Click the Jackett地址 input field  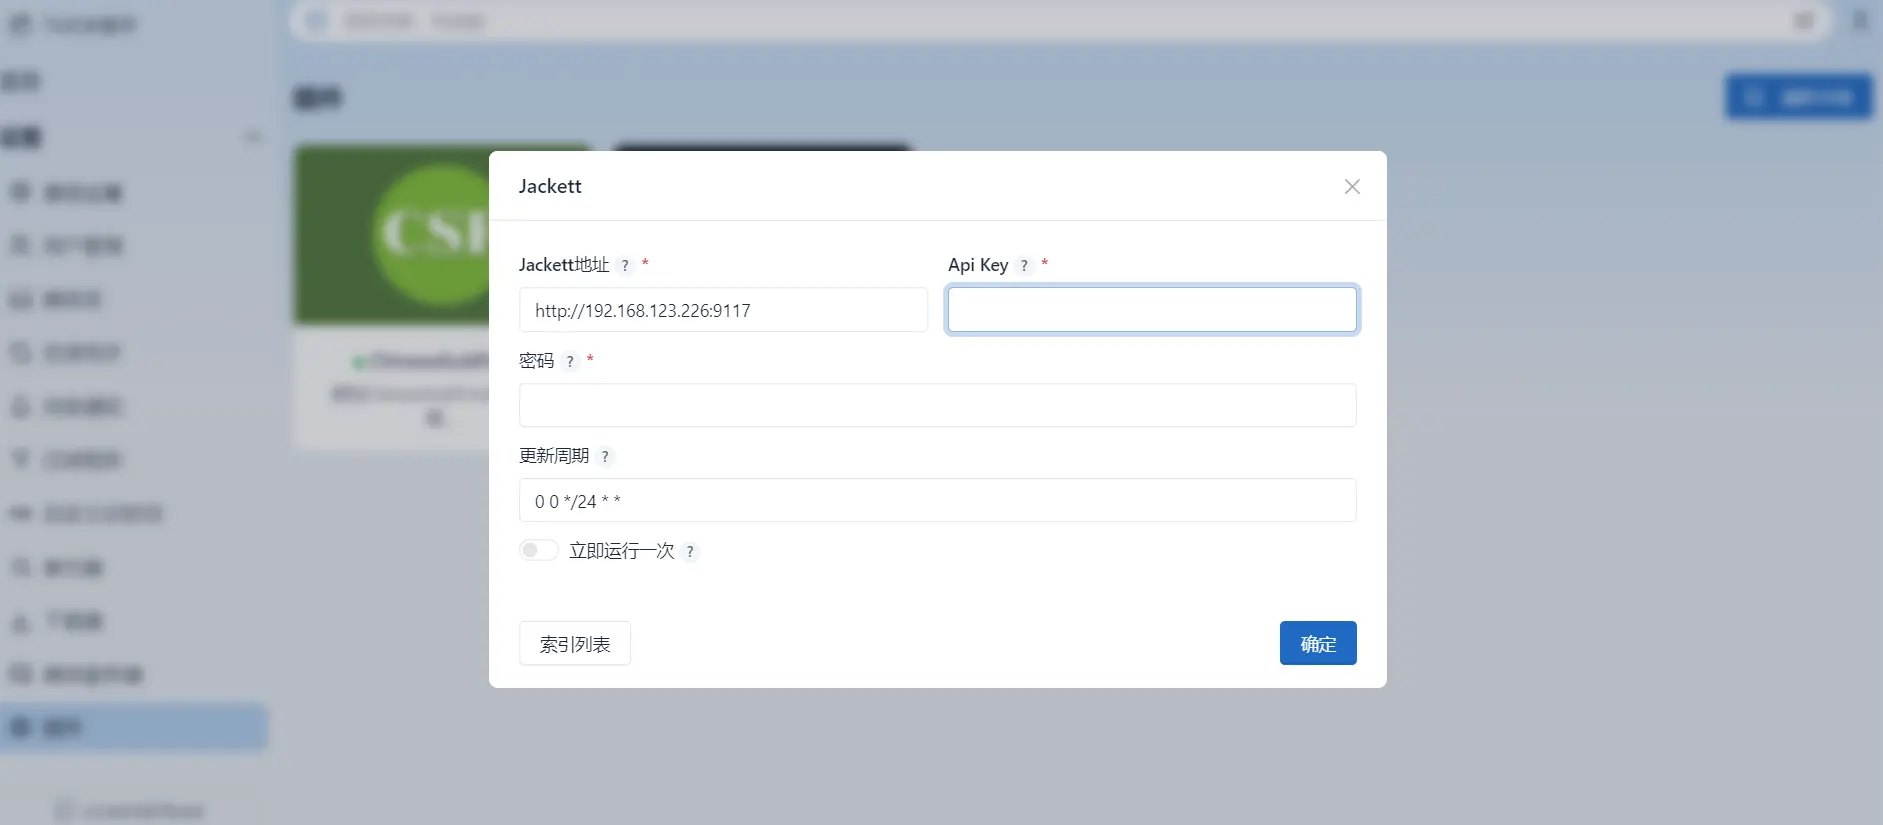(x=723, y=310)
